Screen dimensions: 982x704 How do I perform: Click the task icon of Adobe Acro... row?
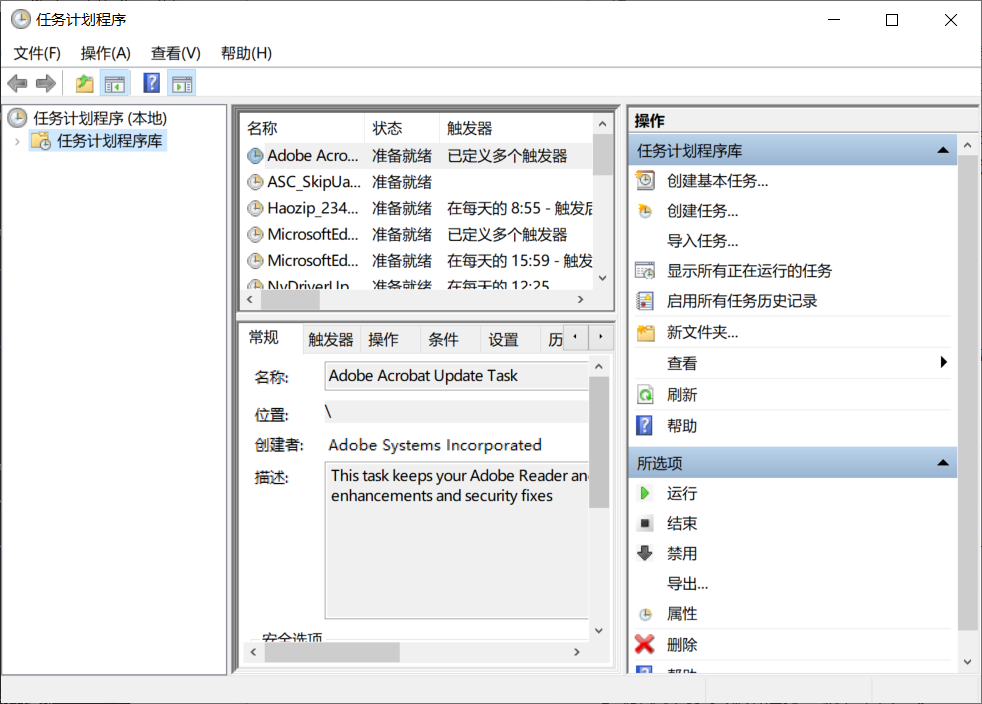pyautogui.click(x=255, y=155)
